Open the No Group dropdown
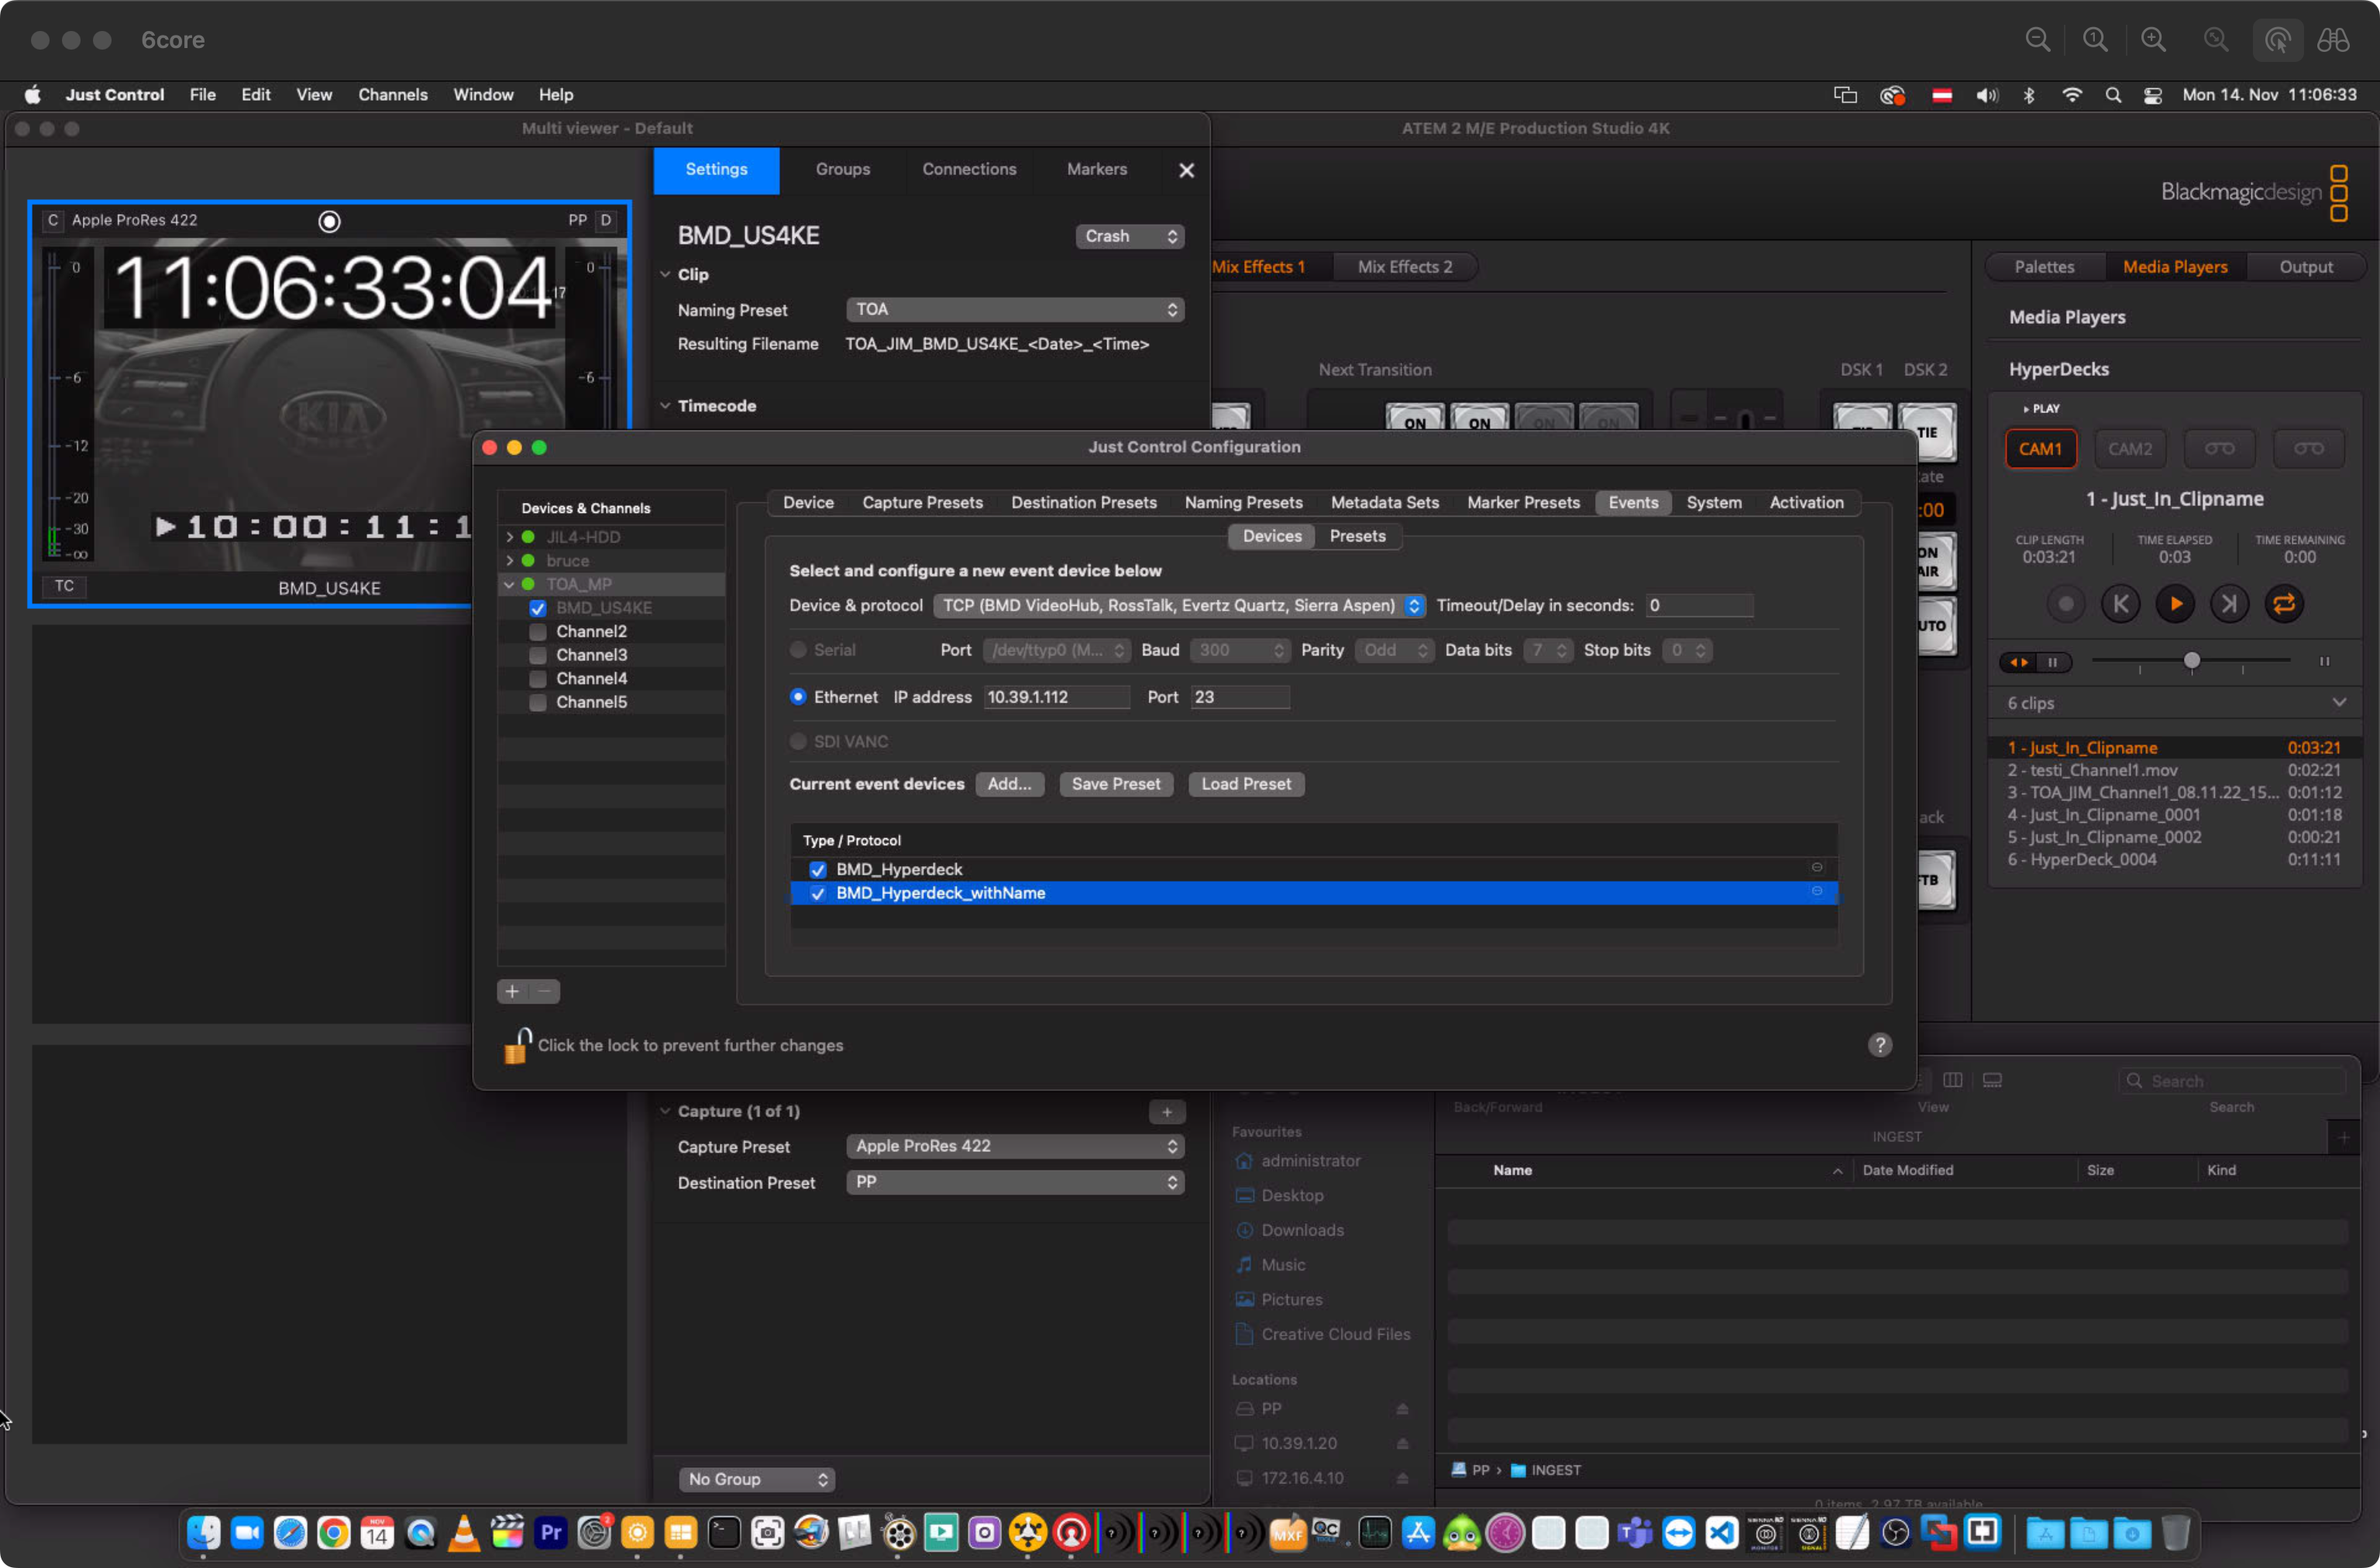The image size is (2380, 1568). pos(757,1479)
